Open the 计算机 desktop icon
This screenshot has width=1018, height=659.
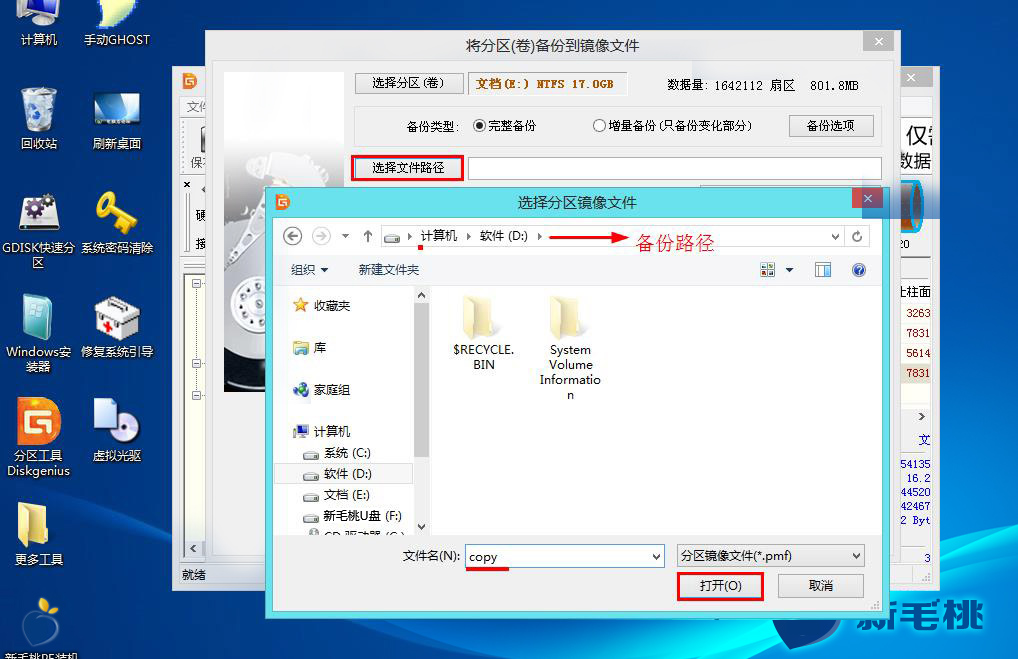pyautogui.click(x=38, y=23)
